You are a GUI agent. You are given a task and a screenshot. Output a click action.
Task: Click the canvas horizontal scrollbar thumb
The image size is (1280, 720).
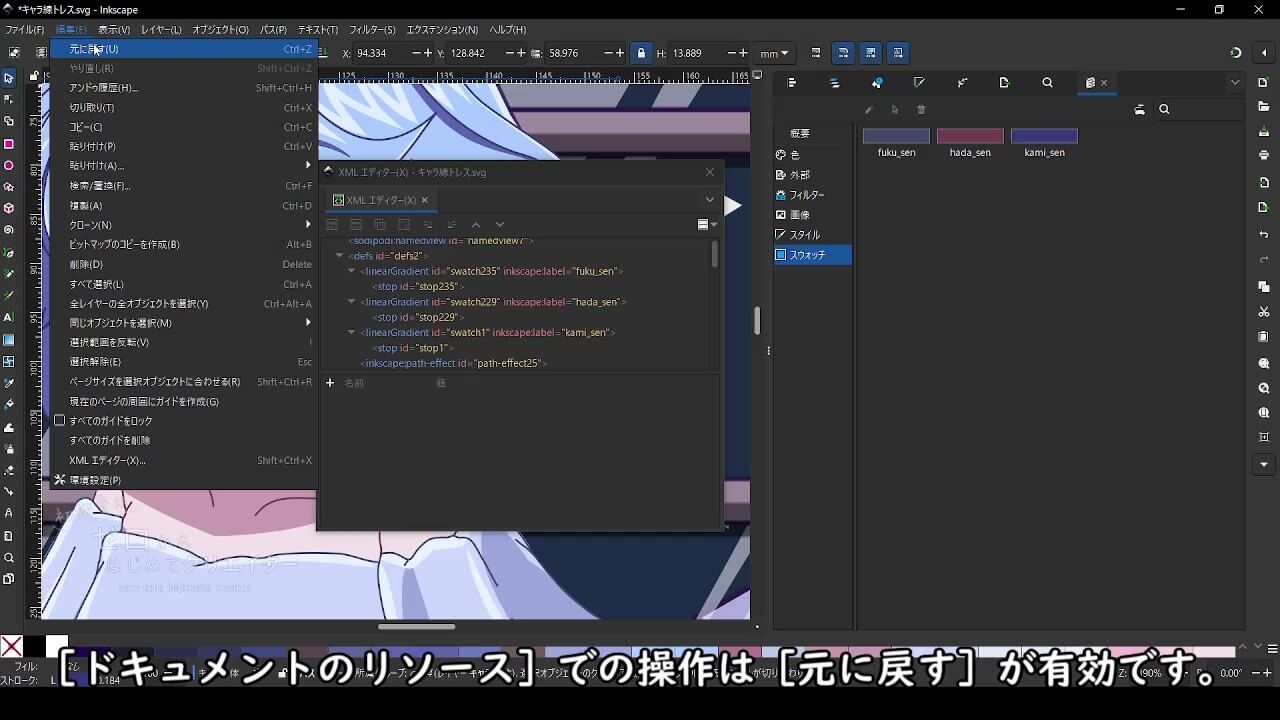click(x=416, y=627)
